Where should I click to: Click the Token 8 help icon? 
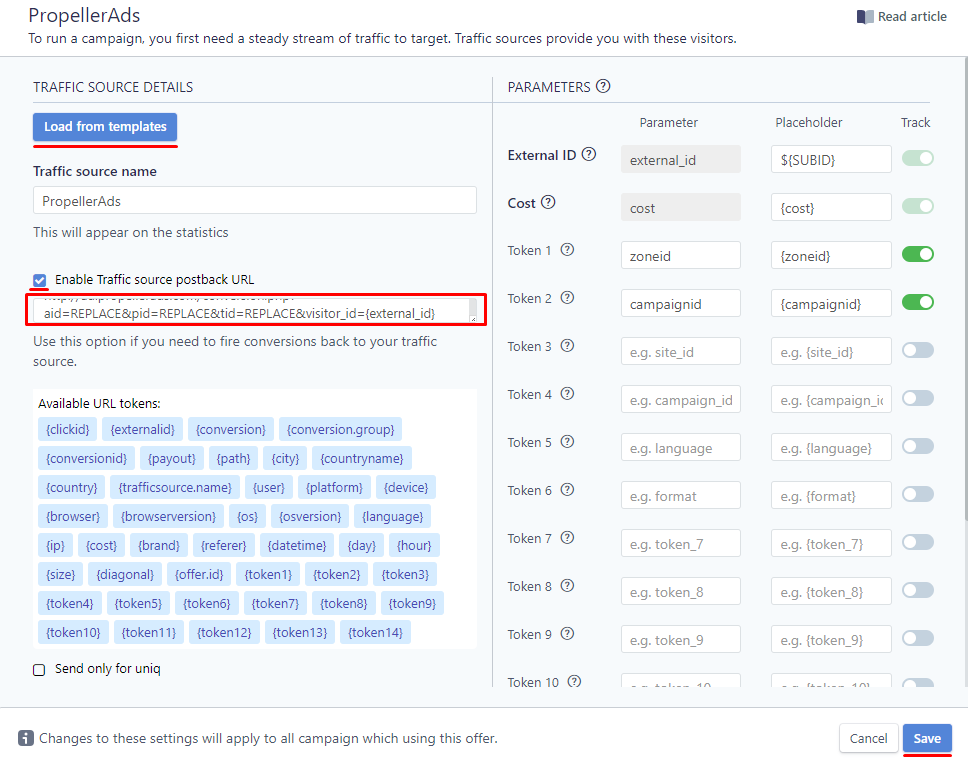point(567,586)
